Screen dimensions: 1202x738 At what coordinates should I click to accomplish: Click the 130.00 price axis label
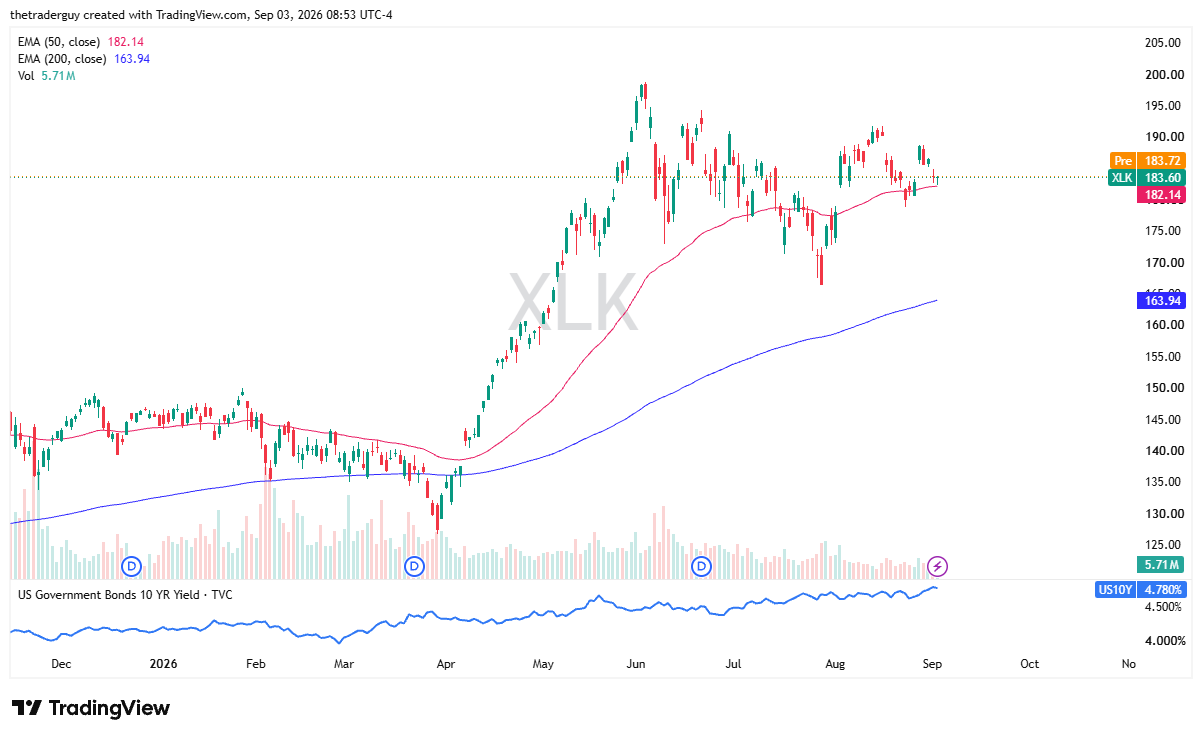[1164, 514]
